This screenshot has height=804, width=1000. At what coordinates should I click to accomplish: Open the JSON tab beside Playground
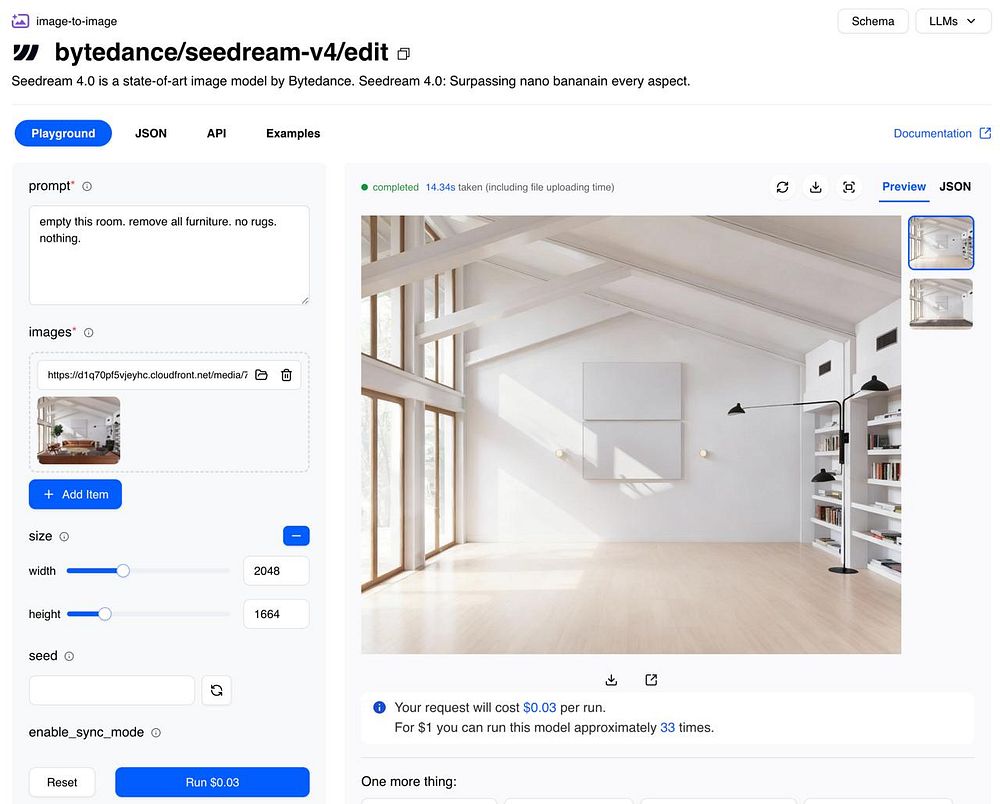tap(151, 133)
